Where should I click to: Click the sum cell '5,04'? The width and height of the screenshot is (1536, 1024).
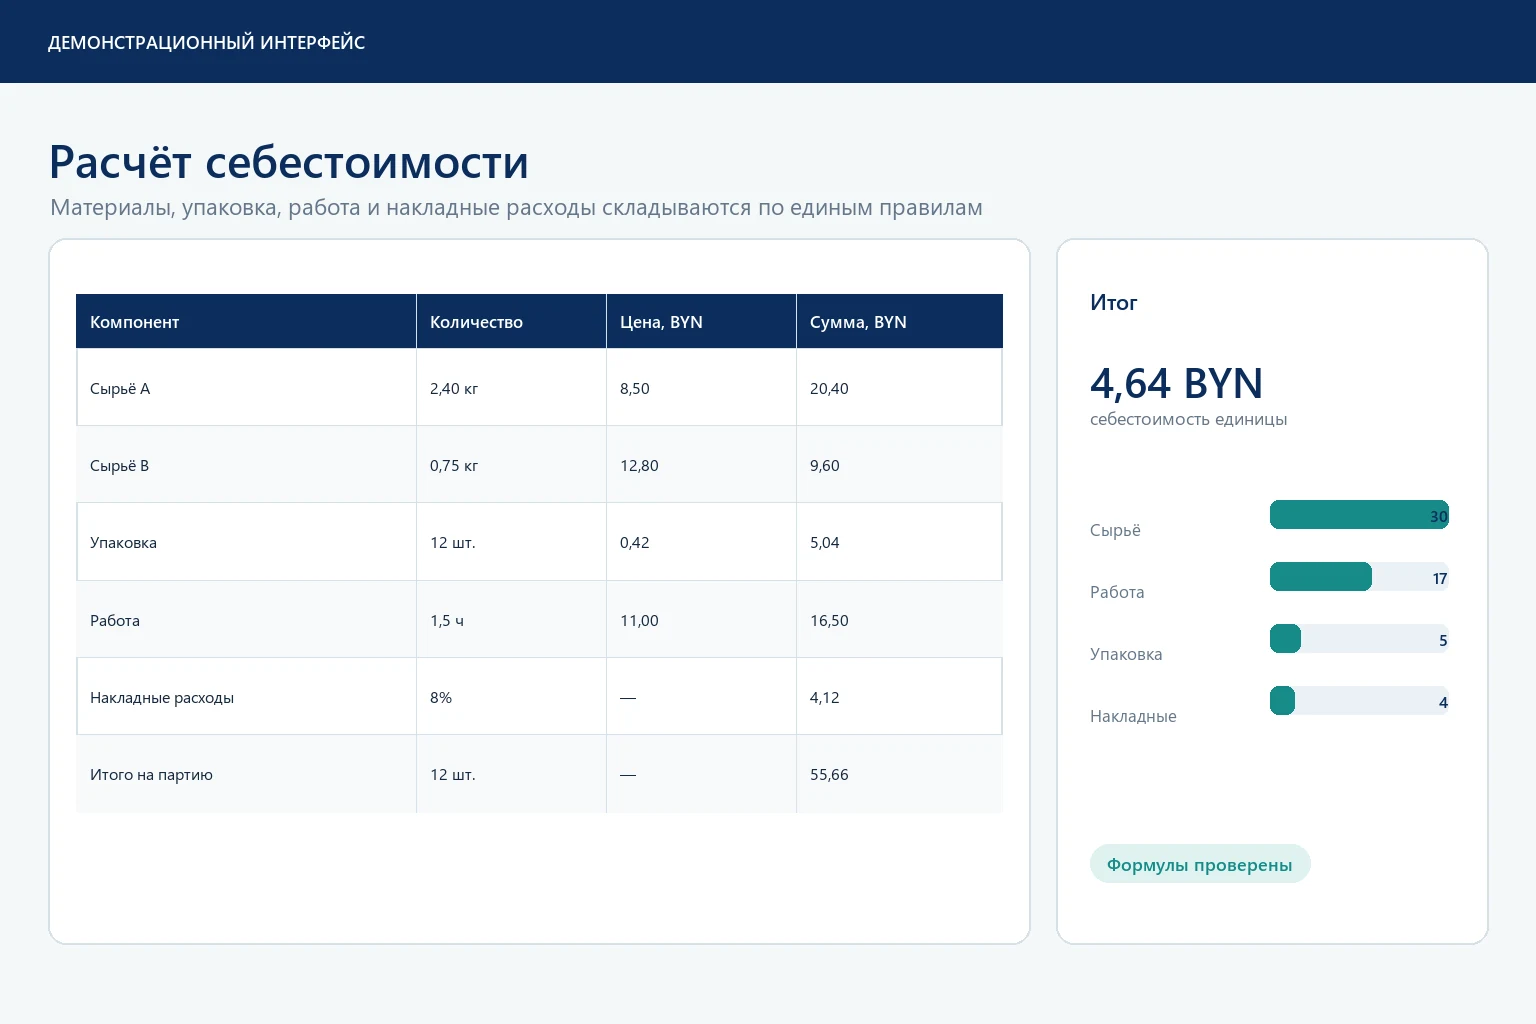point(899,542)
